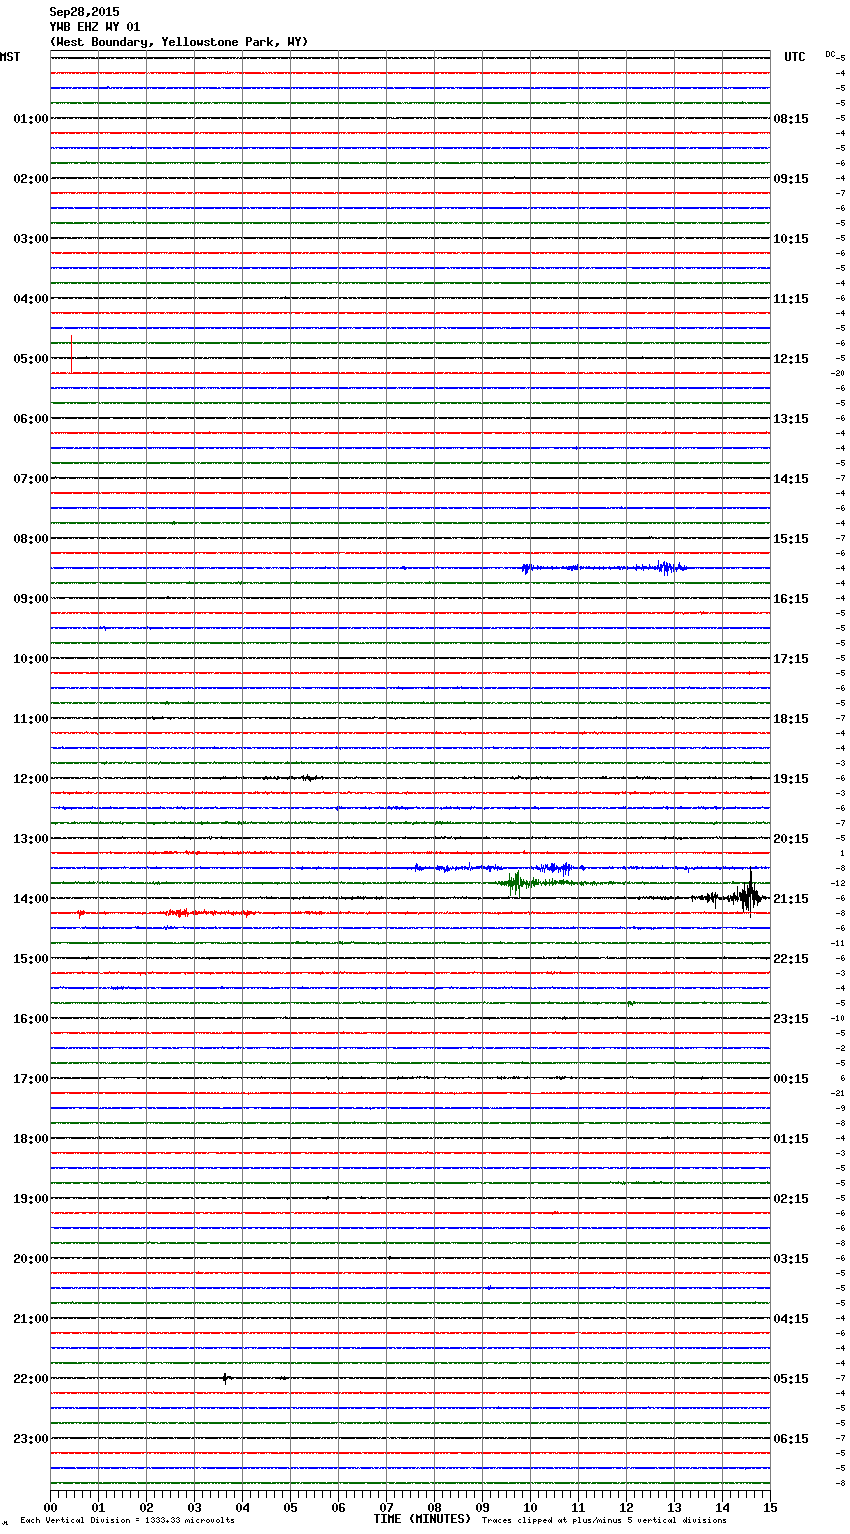Image resolution: width=850 pixels, height=1534 pixels.
Task: Select the 20:00 MST row label
Action: pos(30,1259)
